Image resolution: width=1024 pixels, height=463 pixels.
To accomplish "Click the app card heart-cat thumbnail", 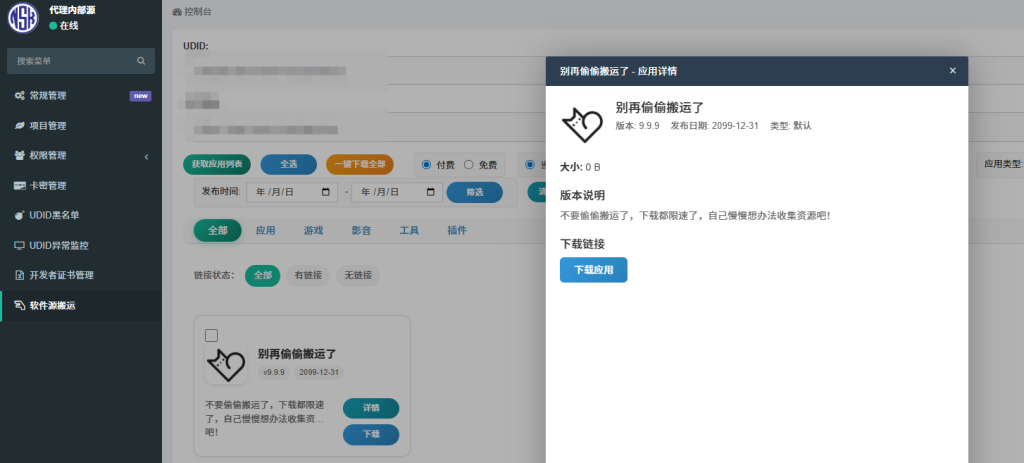I will coord(226,364).
